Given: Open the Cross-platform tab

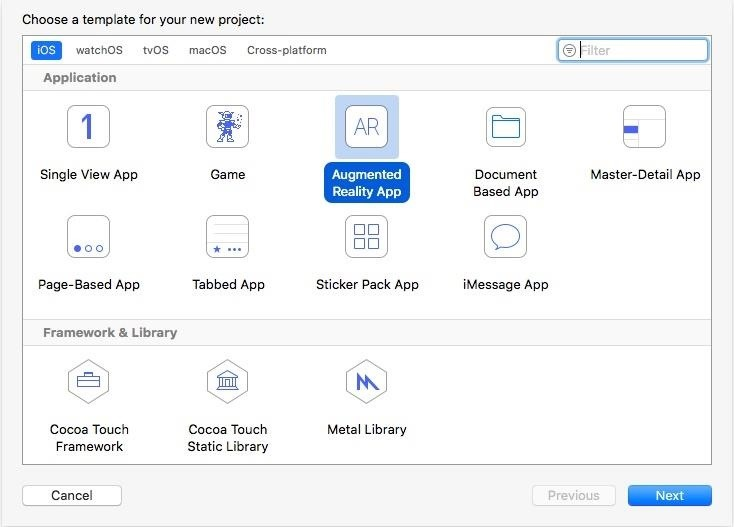Looking at the screenshot, I should coord(287,50).
